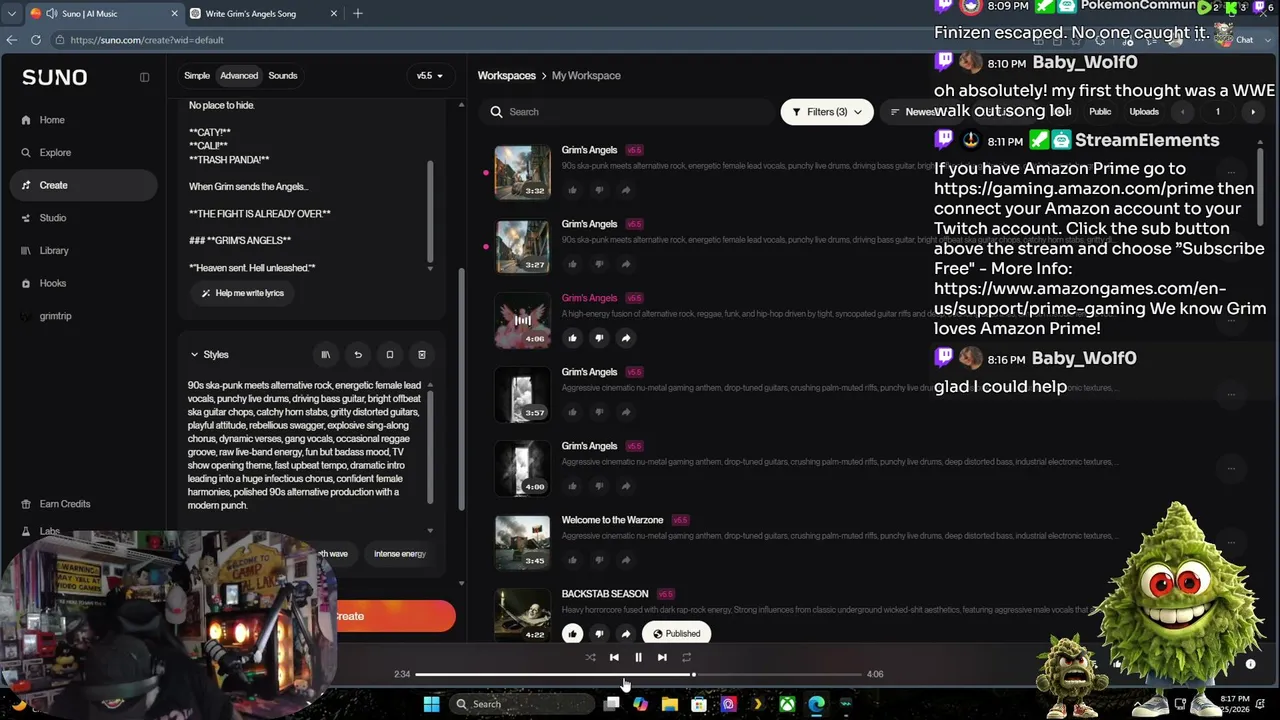The width and height of the screenshot is (1280, 720).
Task: Clear the Styles text with trash icon
Action: tap(422, 355)
